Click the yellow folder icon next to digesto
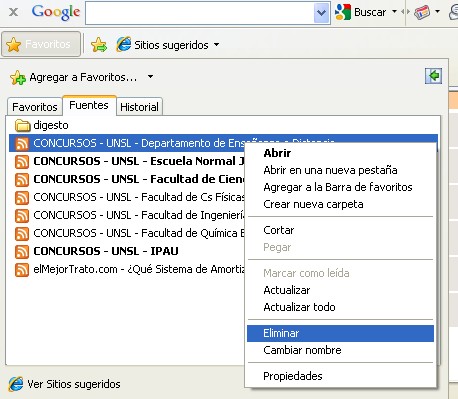This screenshot has height=399, width=458. pos(23,126)
